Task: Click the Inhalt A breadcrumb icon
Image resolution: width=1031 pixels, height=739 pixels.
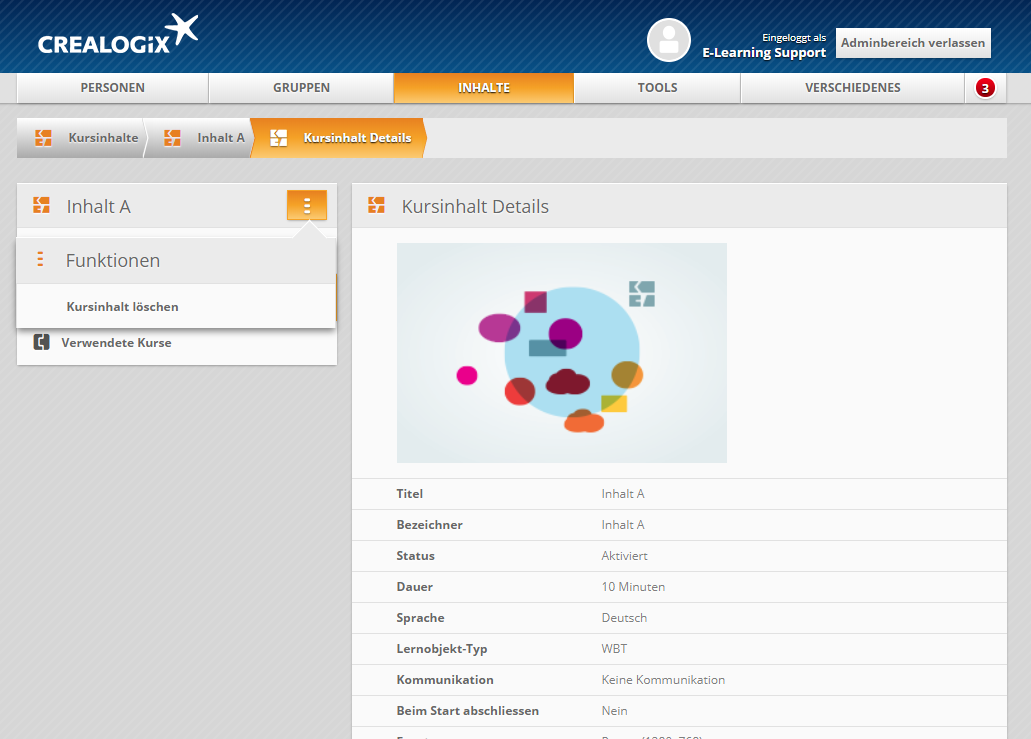Action: [x=172, y=138]
